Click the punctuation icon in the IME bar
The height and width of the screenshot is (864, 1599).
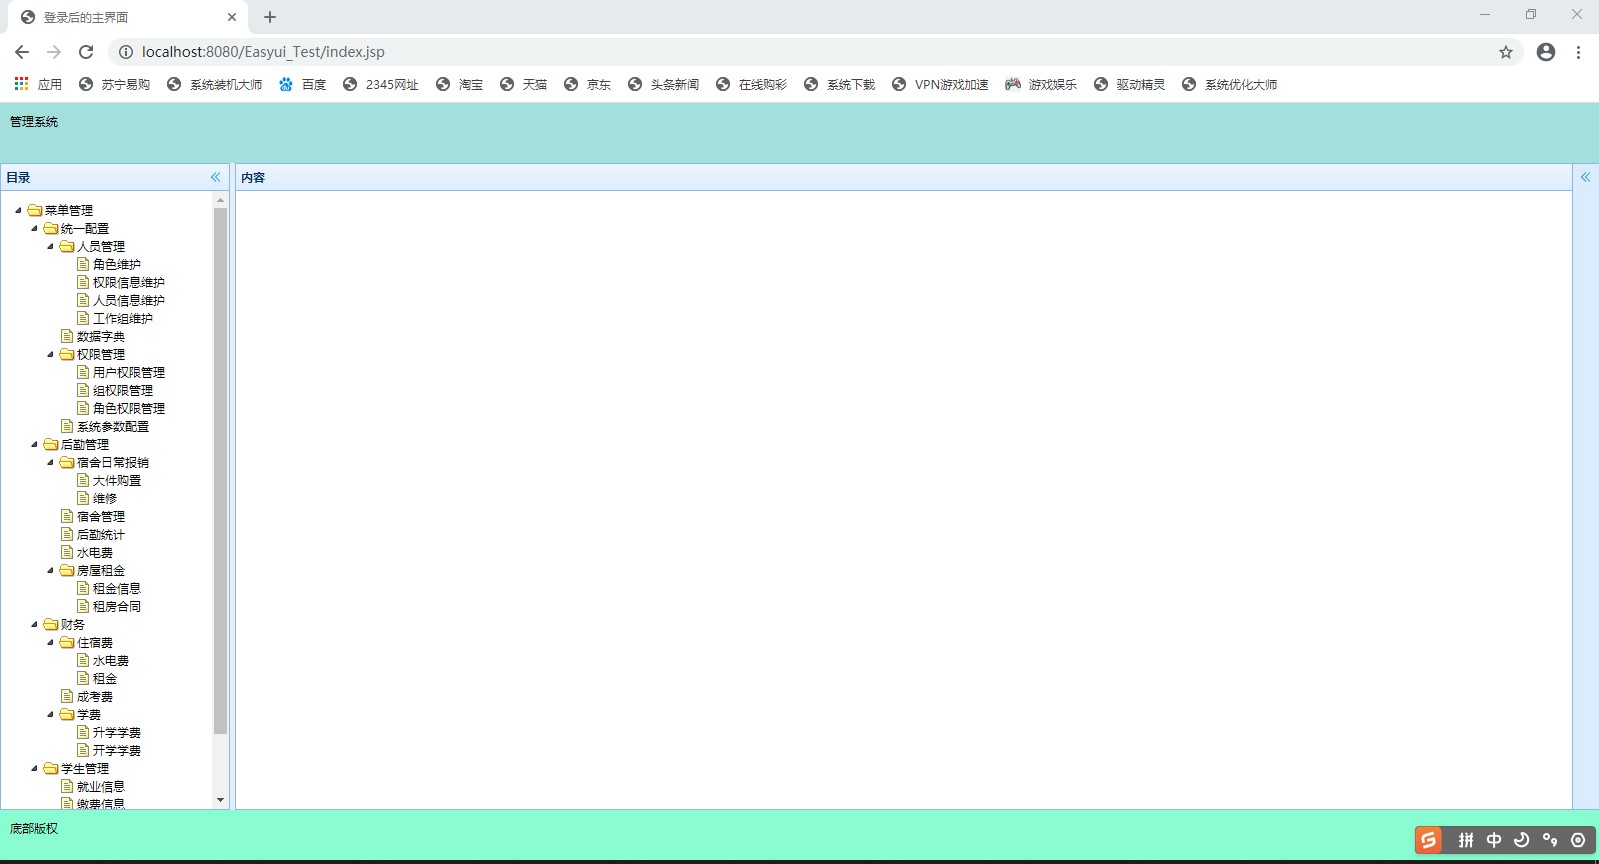1550,840
